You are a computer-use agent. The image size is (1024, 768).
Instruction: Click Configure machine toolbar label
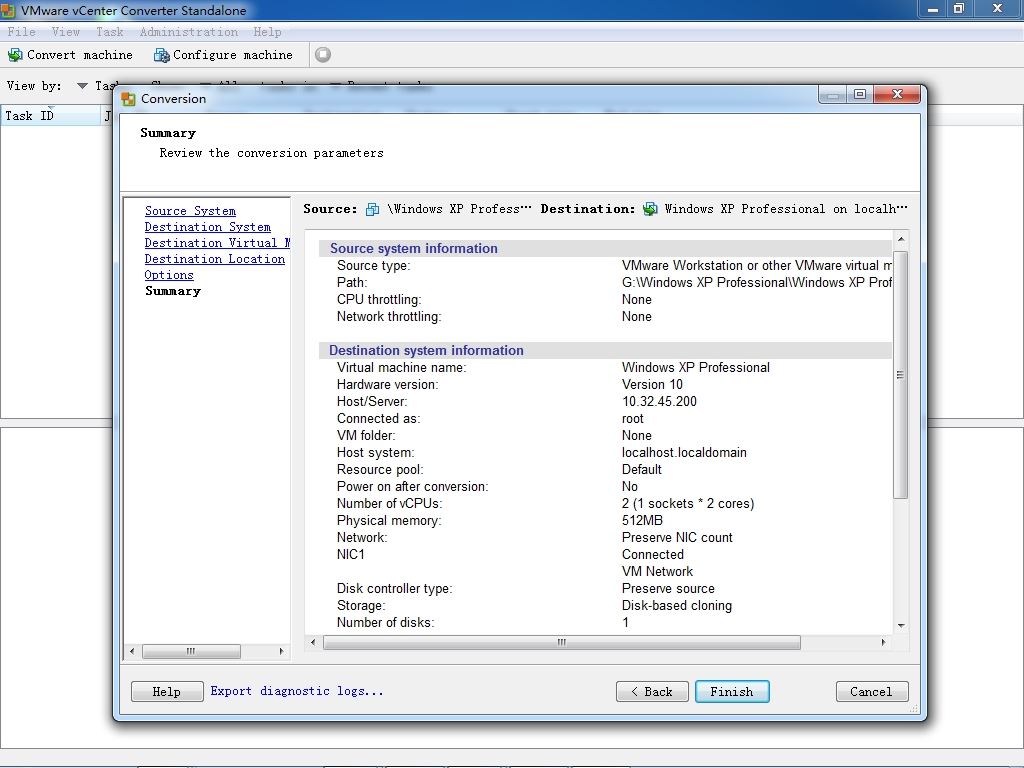pyautogui.click(x=232, y=55)
